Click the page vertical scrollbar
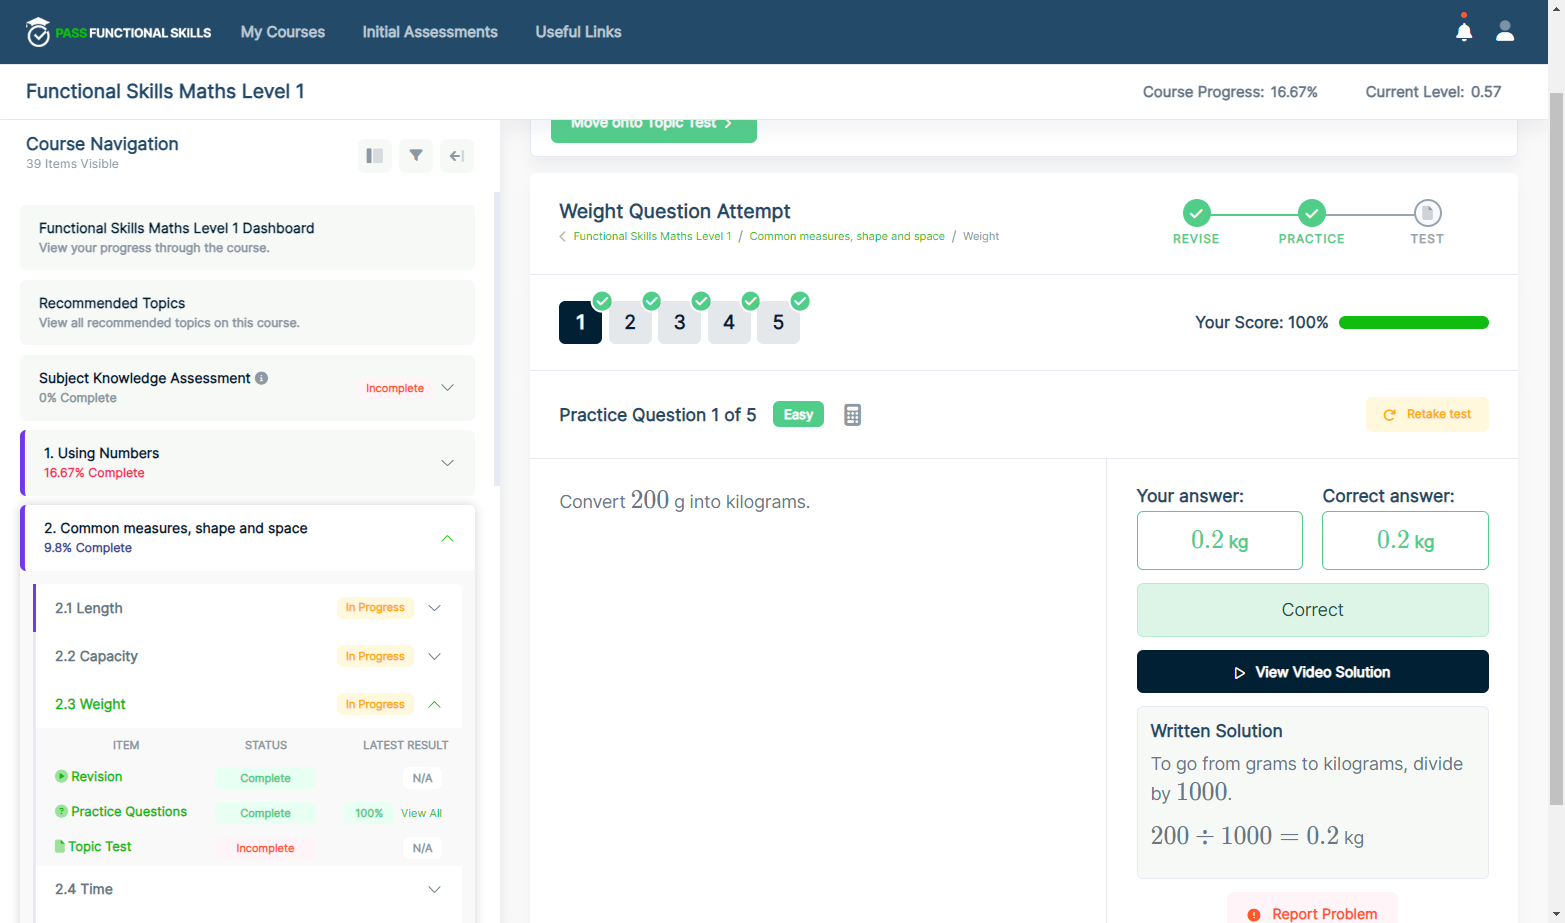 pyautogui.click(x=1556, y=450)
